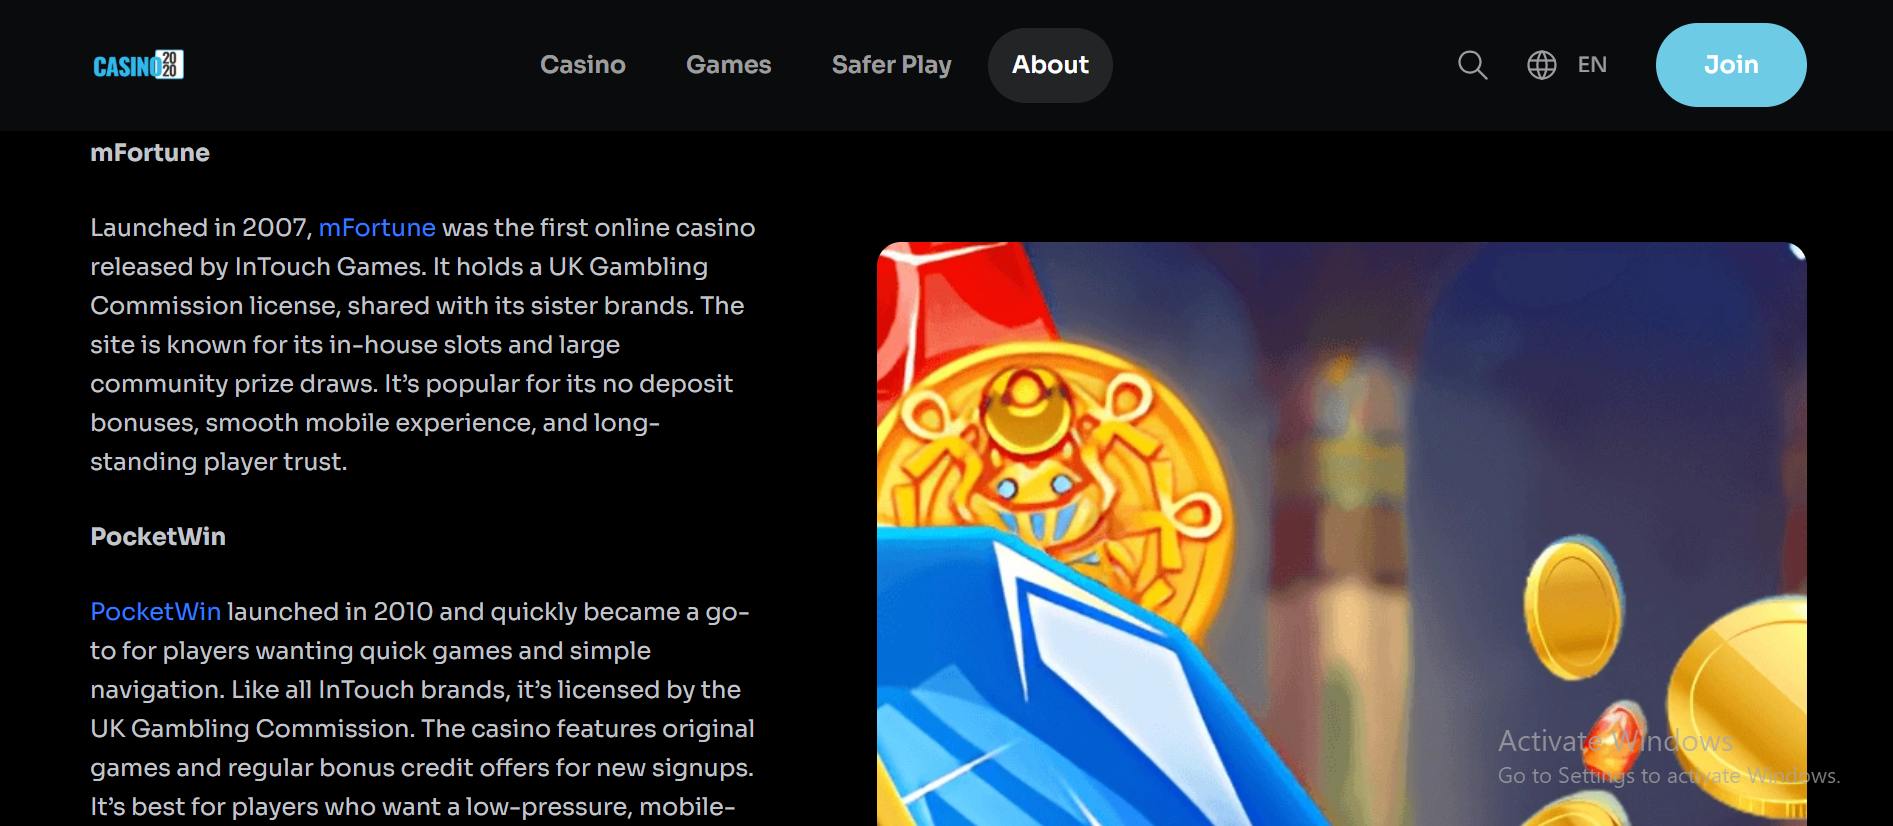
Task: Follow the blue mFortune hyperlink
Action: click(377, 228)
